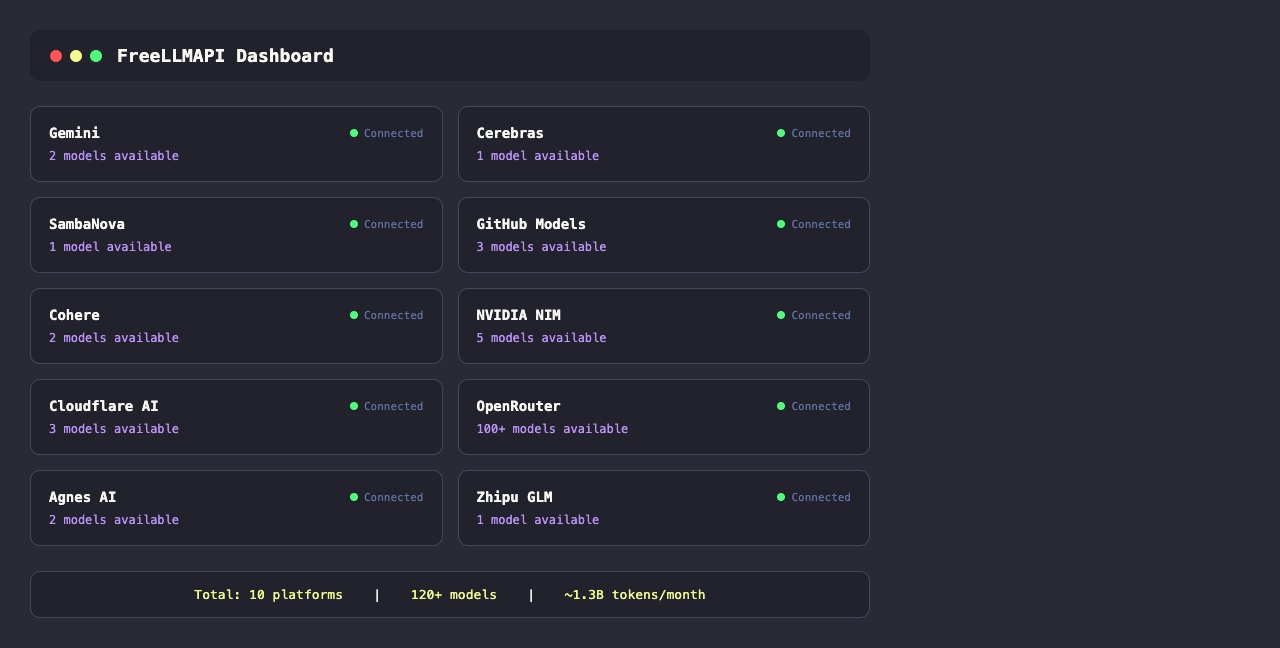Screen dimensions: 1280x648
Task: Click GitHub Models Connected label
Action: 821,224
